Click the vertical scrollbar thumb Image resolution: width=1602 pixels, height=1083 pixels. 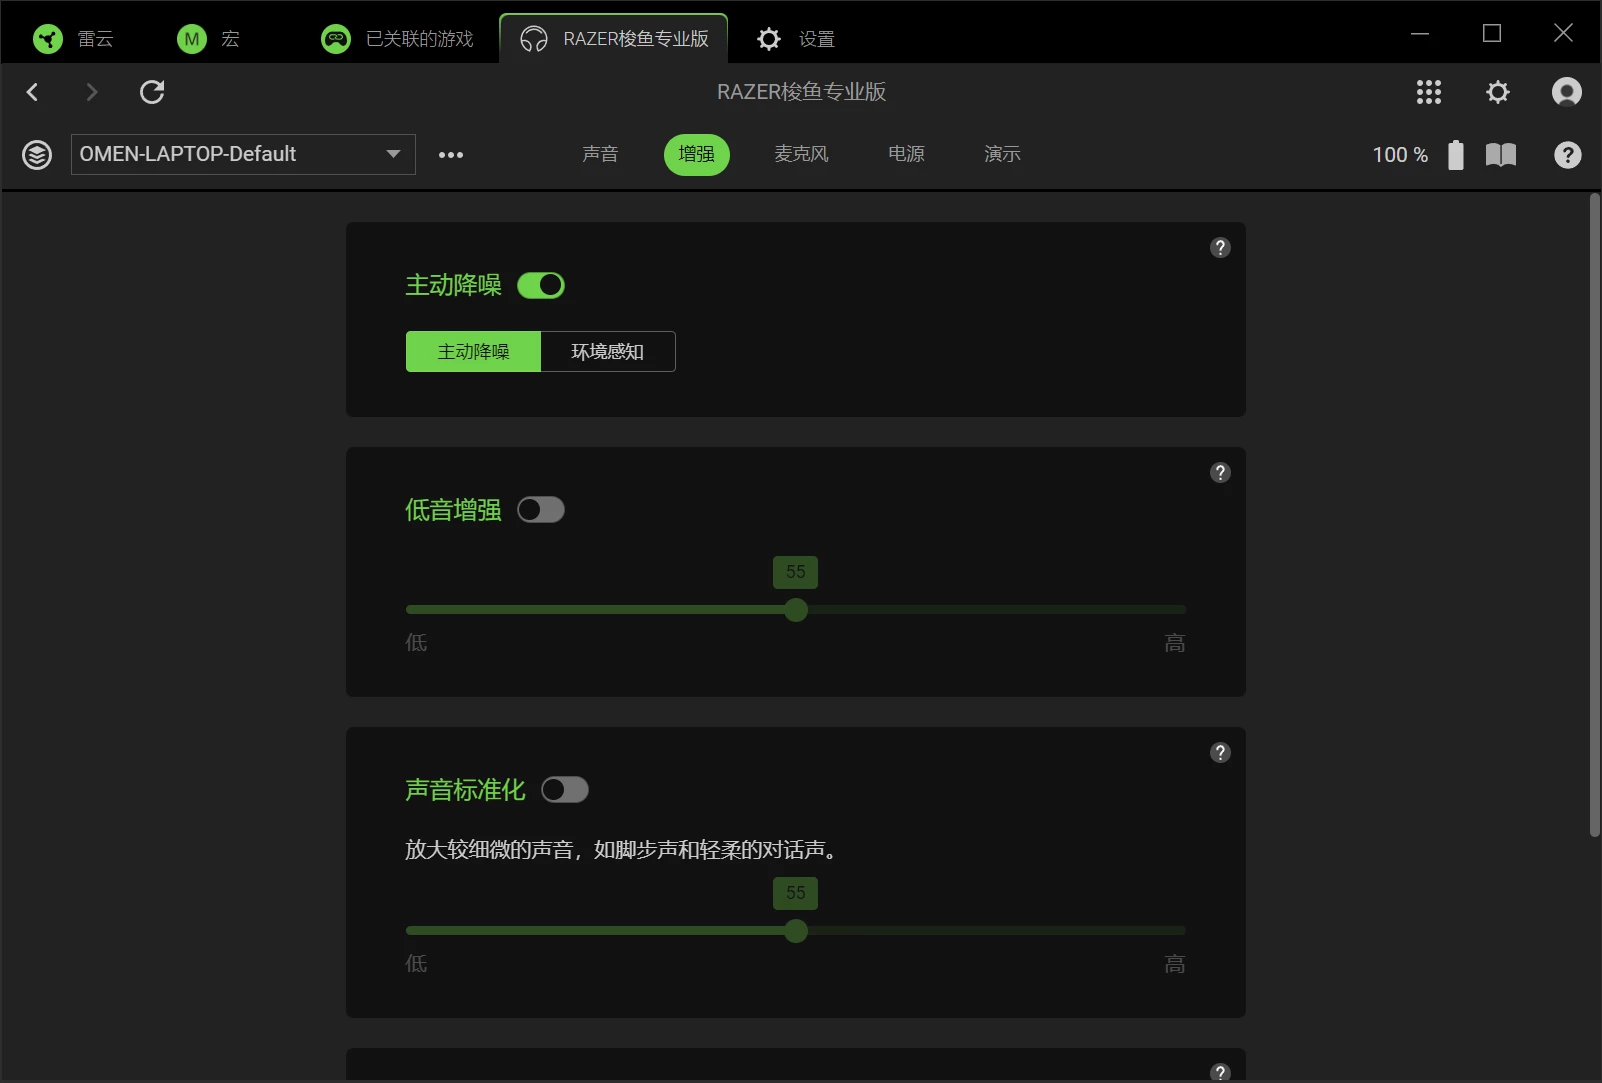click(1594, 515)
